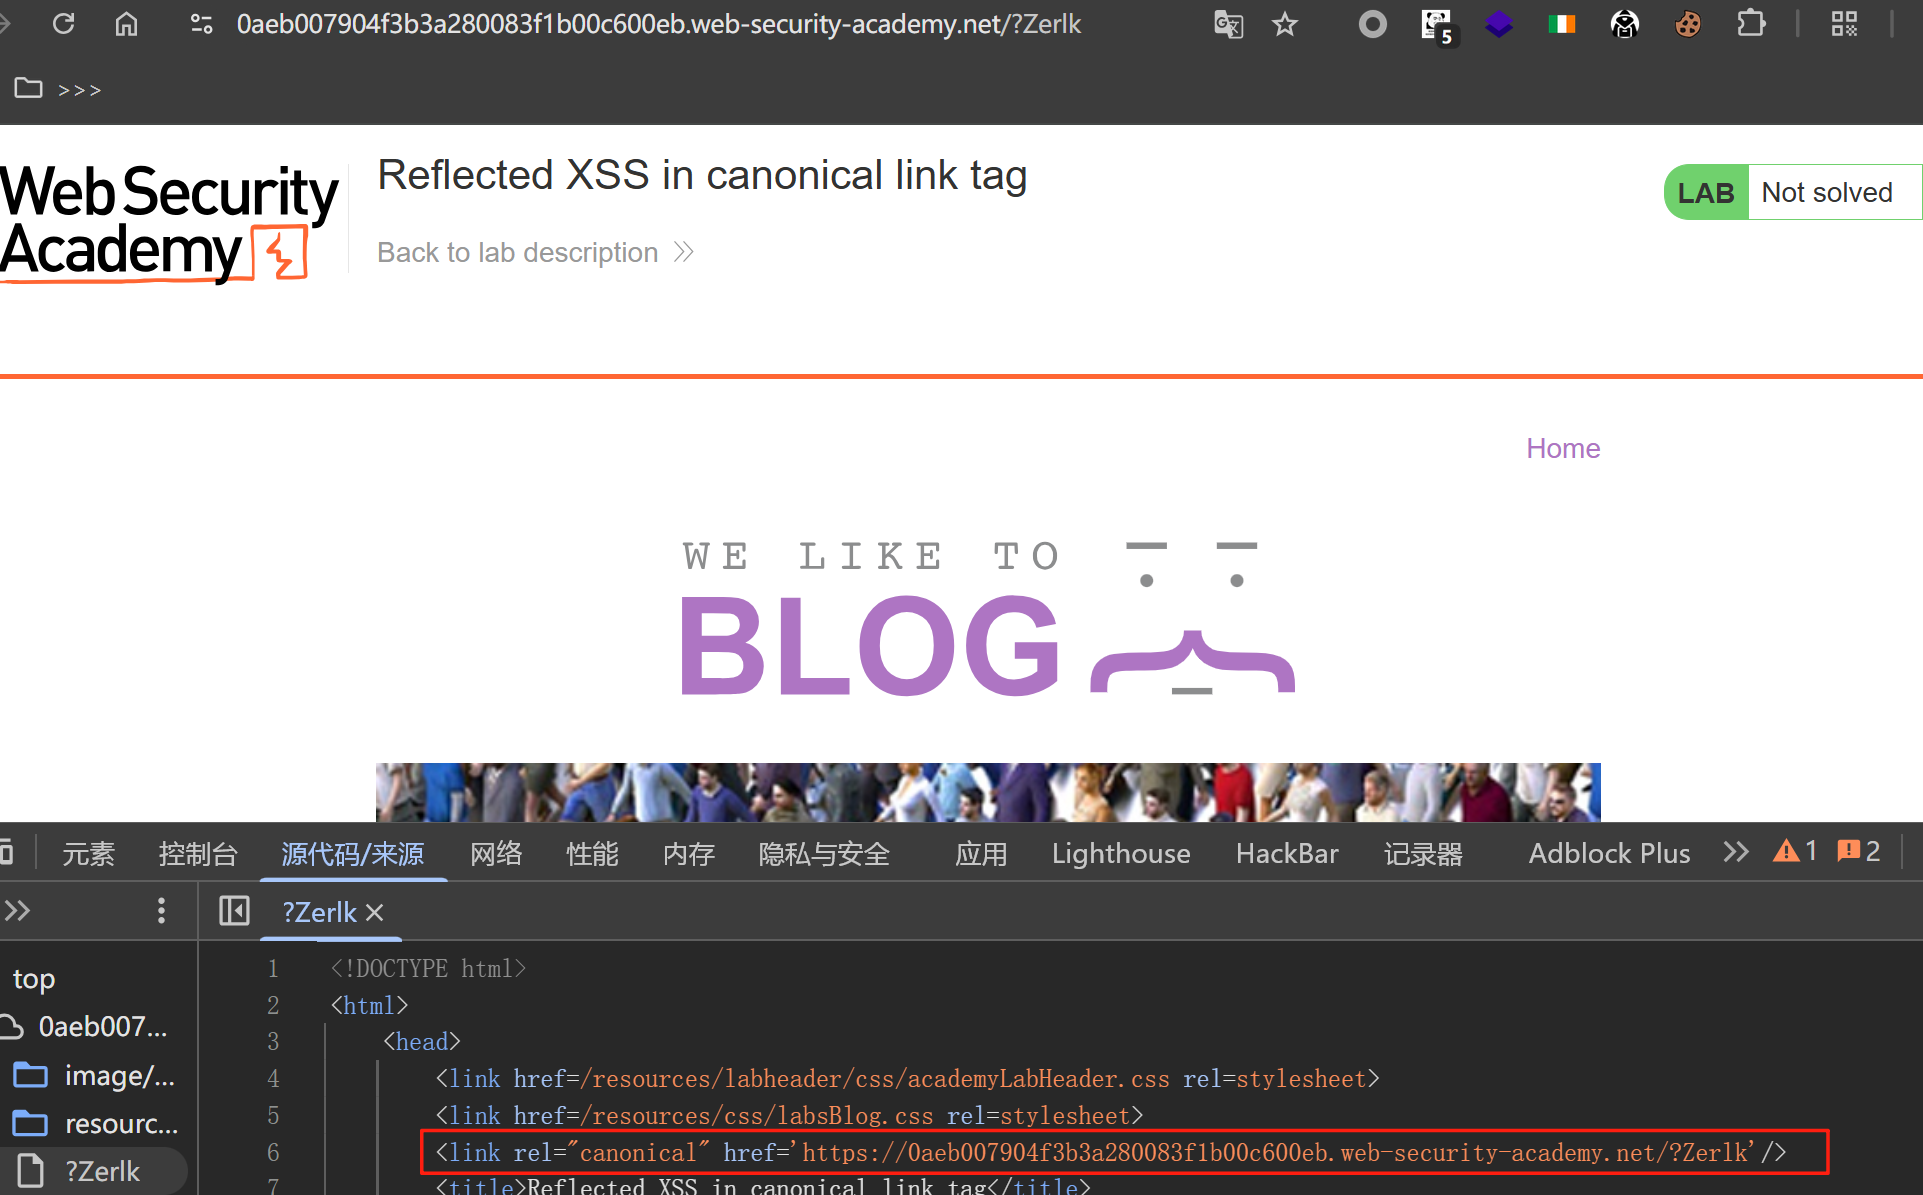Open the HackBar tab

pyautogui.click(x=1286, y=853)
